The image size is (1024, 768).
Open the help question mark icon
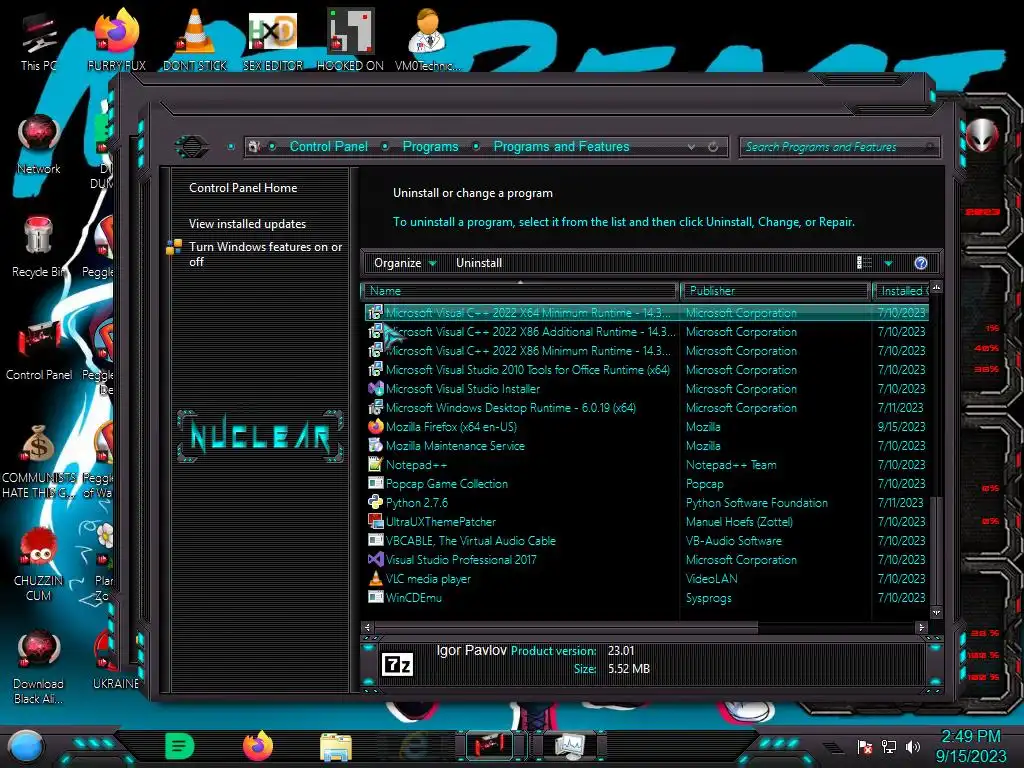pos(921,263)
